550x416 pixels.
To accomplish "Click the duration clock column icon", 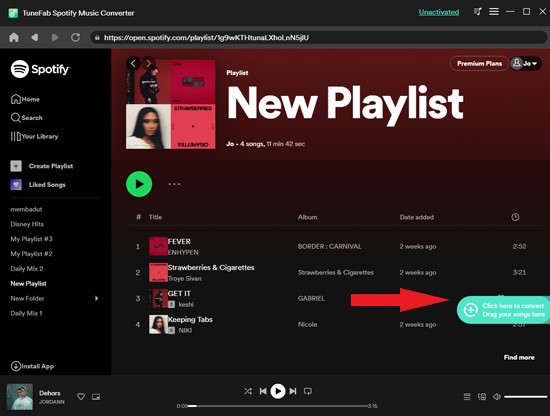I will click(x=515, y=217).
